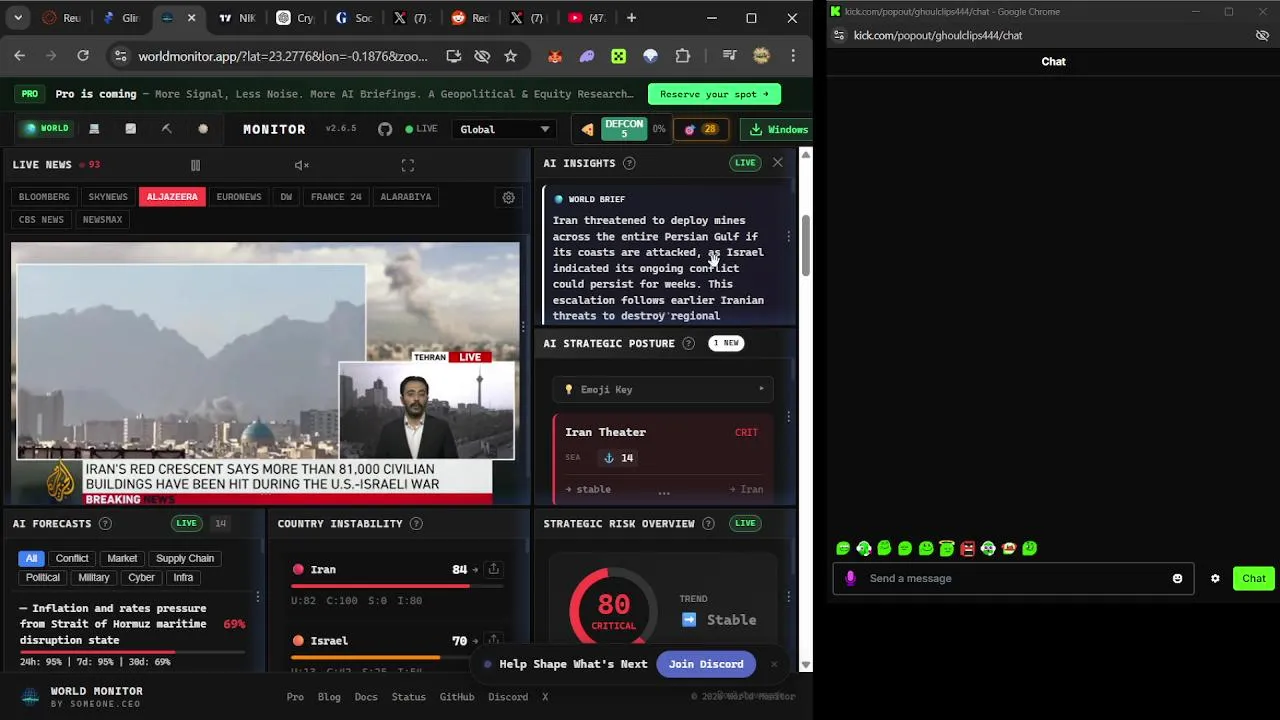1280x720 pixels.
Task: Select the tech variant icon next to WORLD
Action: (x=94, y=129)
